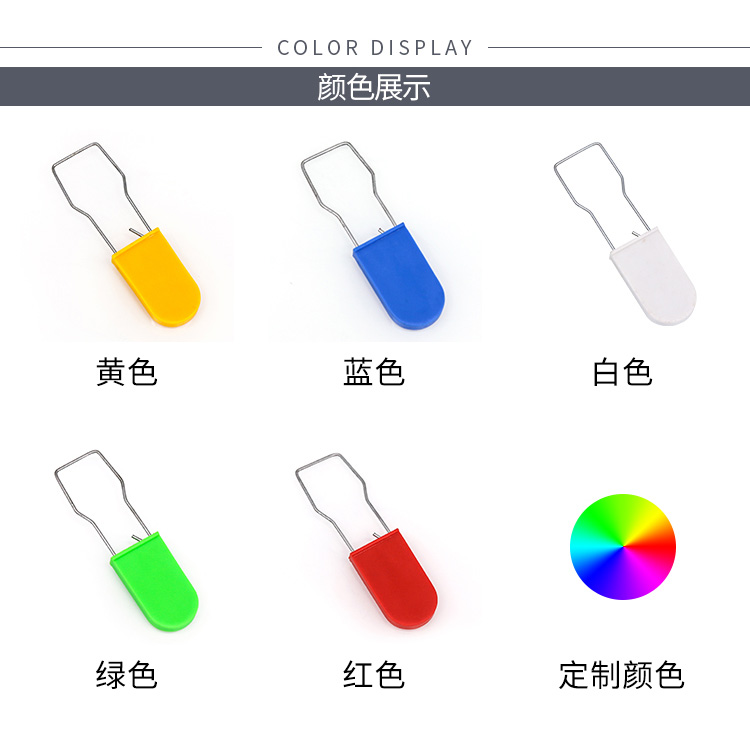The height and width of the screenshot is (729, 750).
Task: Click the 颜色展示 header banner
Action: 375,87
